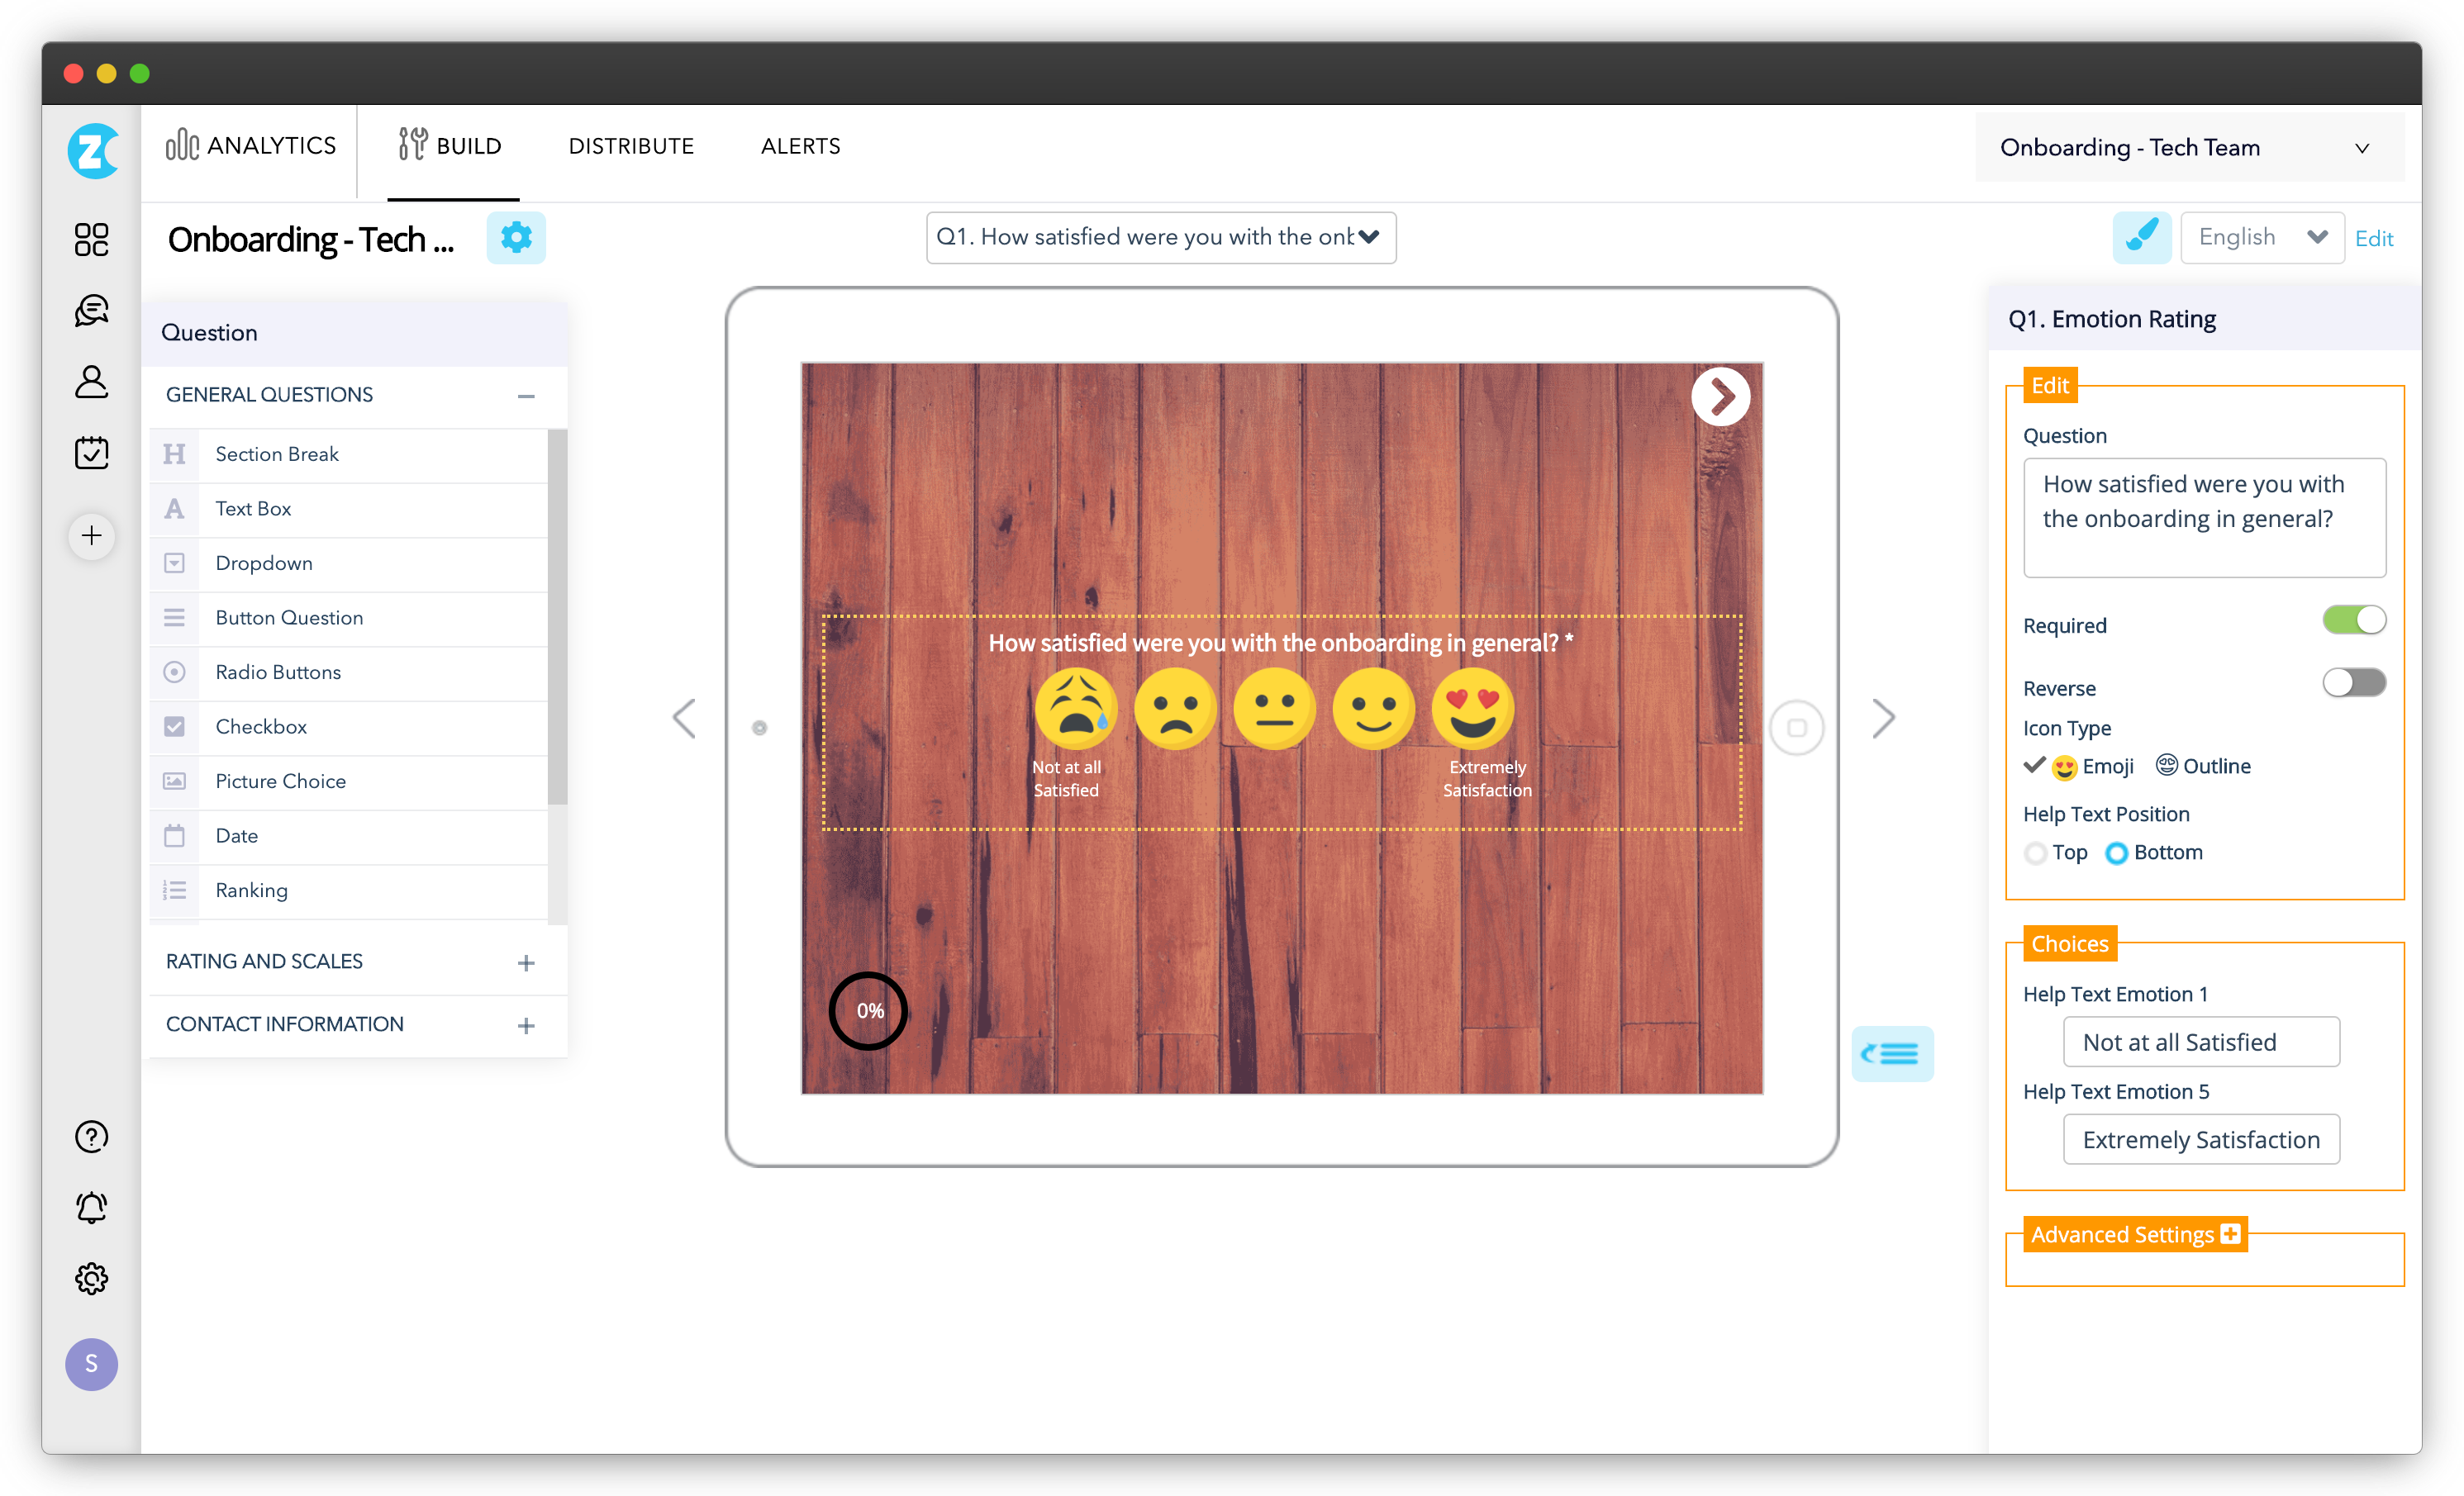This screenshot has width=2464, height=1496.
Task: Click the plus add button in sidebar
Action: [x=91, y=536]
